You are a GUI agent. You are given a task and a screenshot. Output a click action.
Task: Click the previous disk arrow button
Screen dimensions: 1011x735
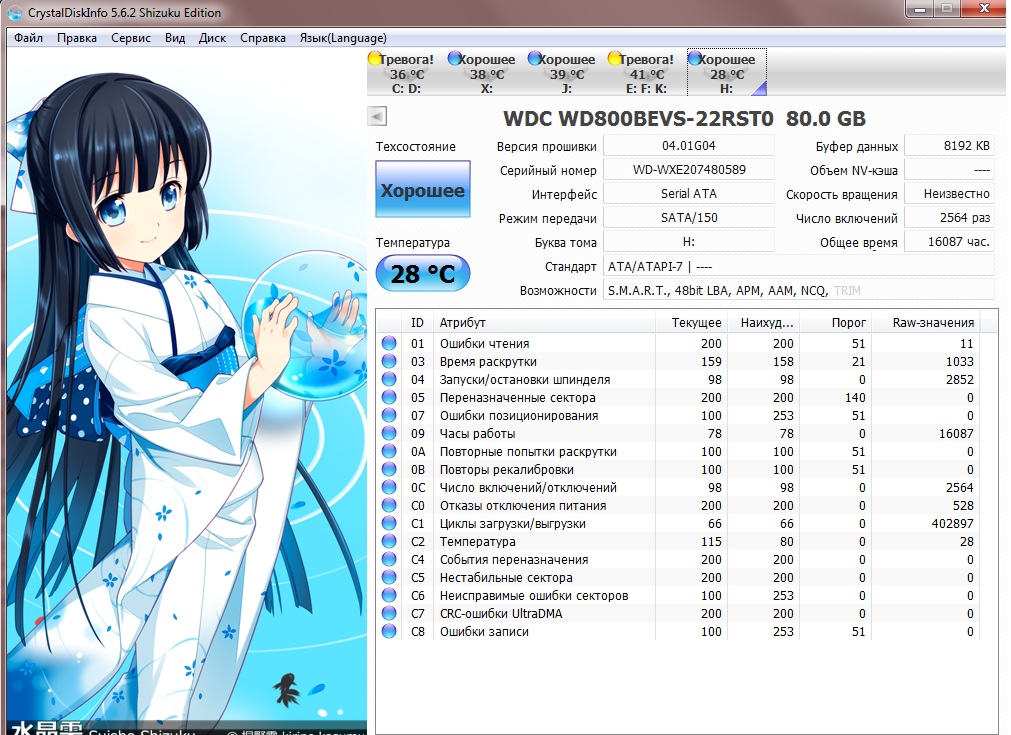click(377, 117)
